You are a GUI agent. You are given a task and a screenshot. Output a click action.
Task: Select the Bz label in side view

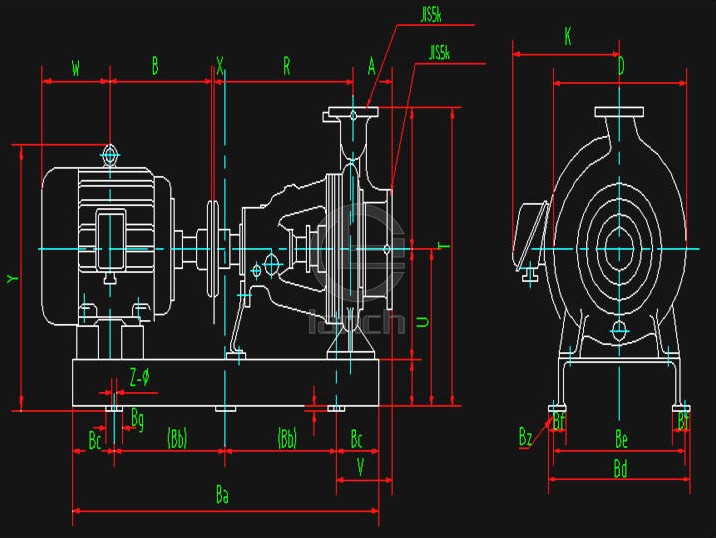point(526,437)
